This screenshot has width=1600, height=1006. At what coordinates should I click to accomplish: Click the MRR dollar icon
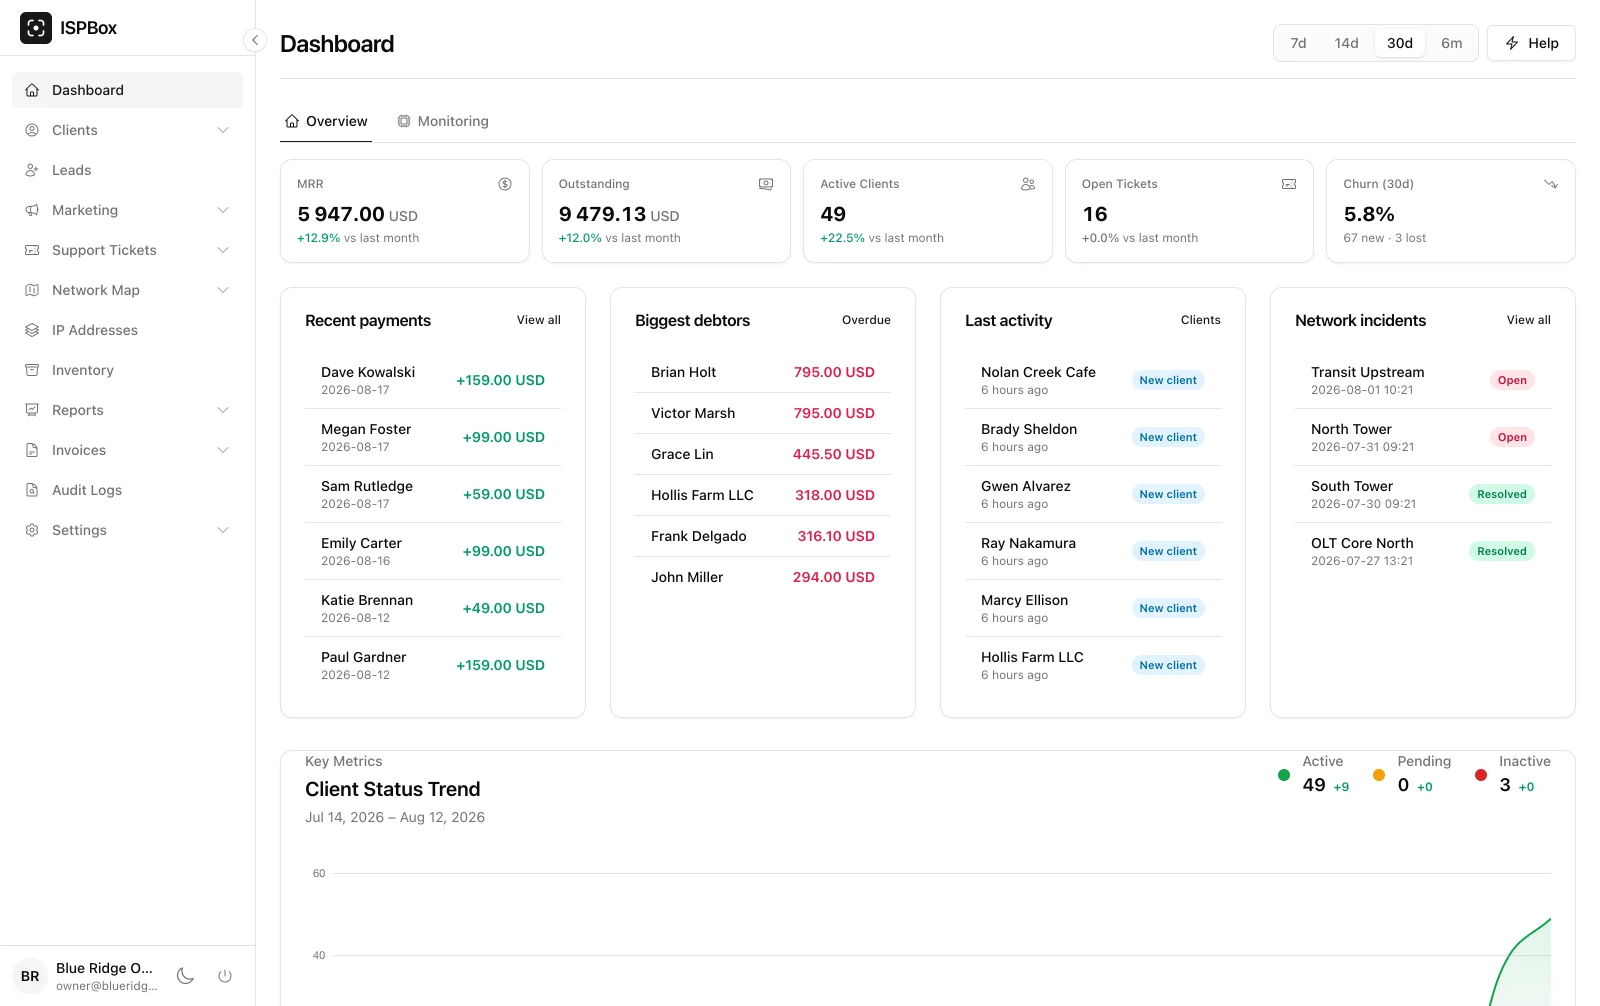505,184
